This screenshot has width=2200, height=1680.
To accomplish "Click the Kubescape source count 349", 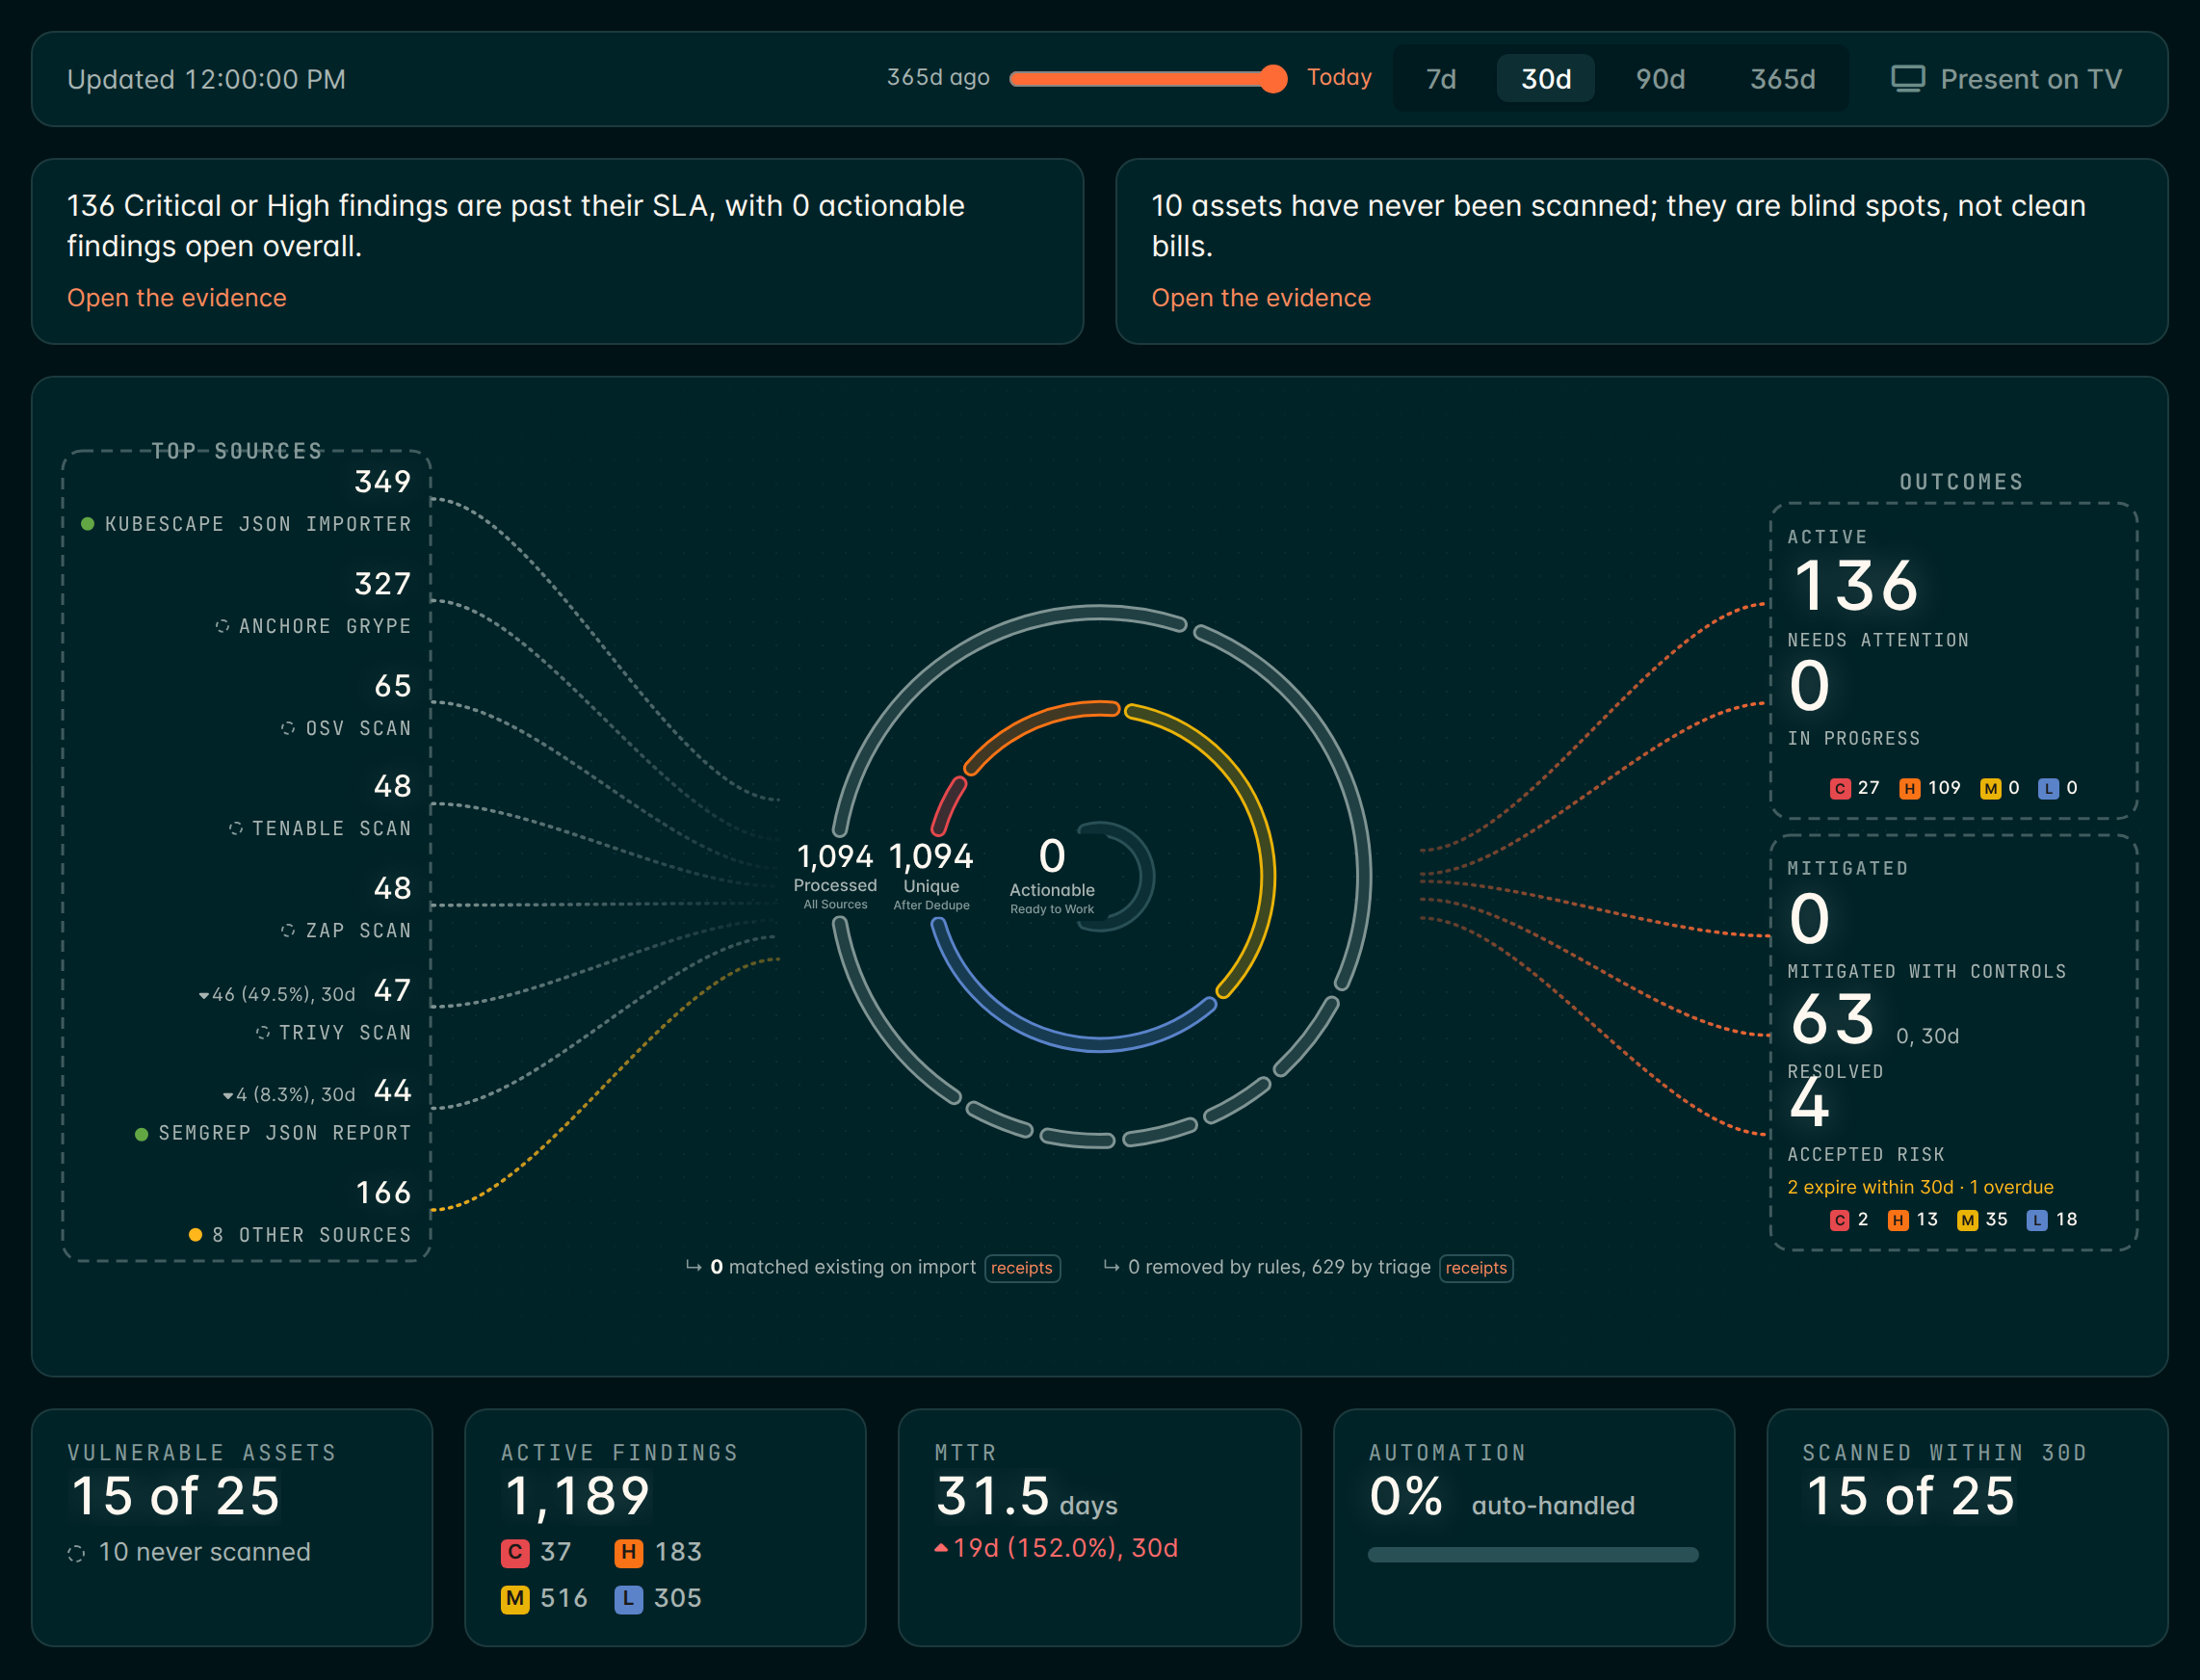I will pyautogui.click(x=383, y=482).
